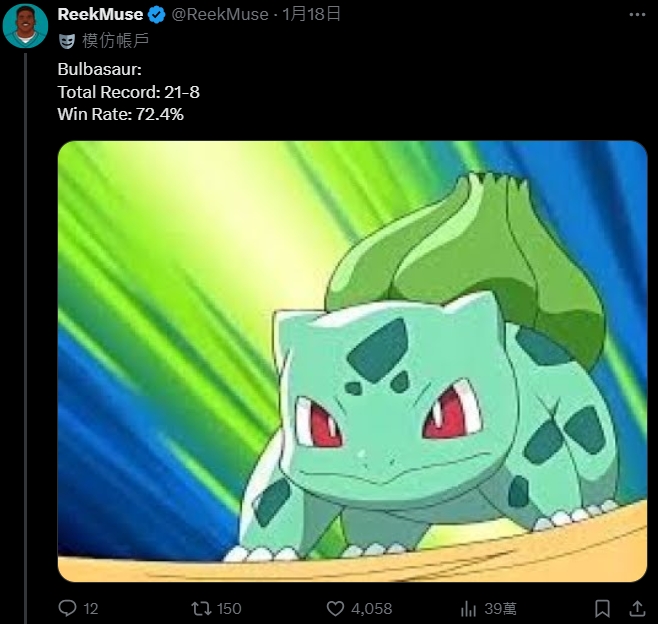This screenshot has height=624, width=658.
Task: Click the 模仿帳戶 parody label
Action: click(115, 41)
